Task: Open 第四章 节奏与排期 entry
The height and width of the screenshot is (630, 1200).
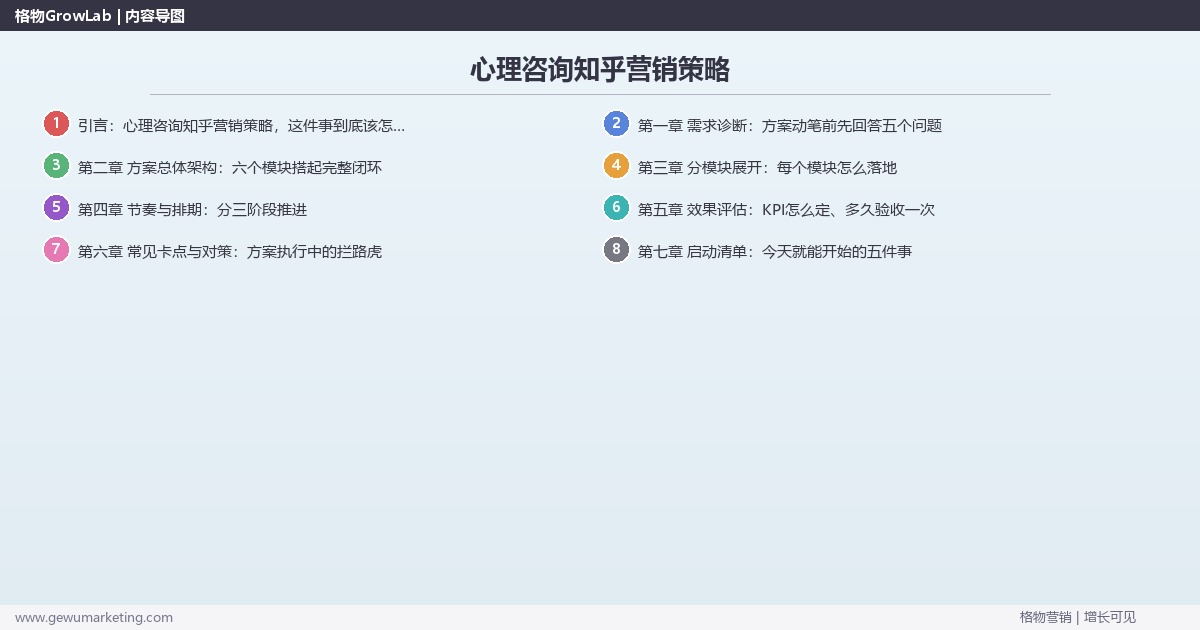Action: [192, 210]
